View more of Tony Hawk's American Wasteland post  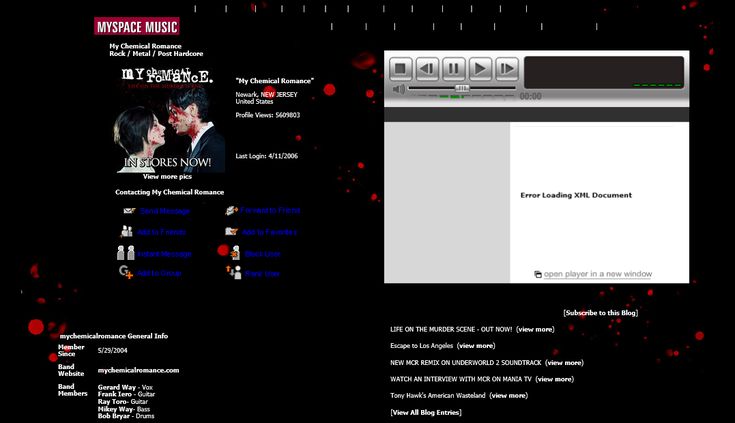pyautogui.click(x=509, y=395)
